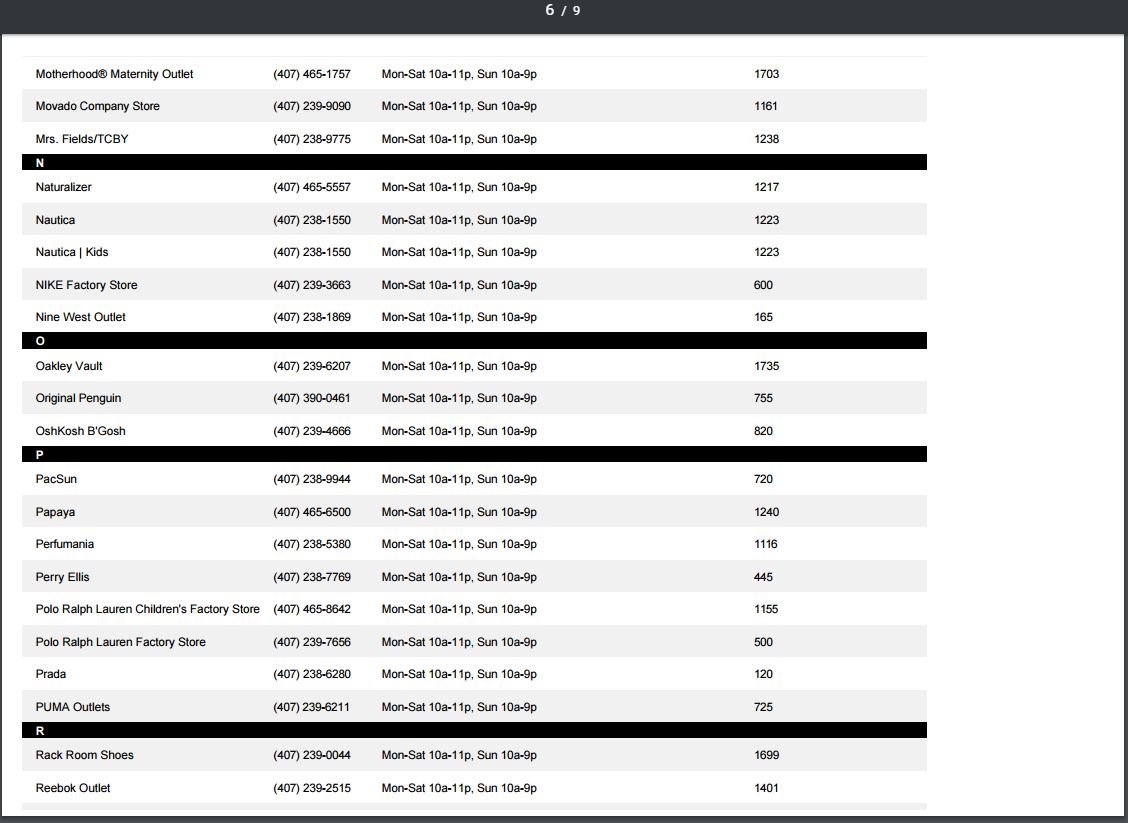This screenshot has width=1128, height=823.
Task: Click the letter R section header
Action: coord(40,731)
